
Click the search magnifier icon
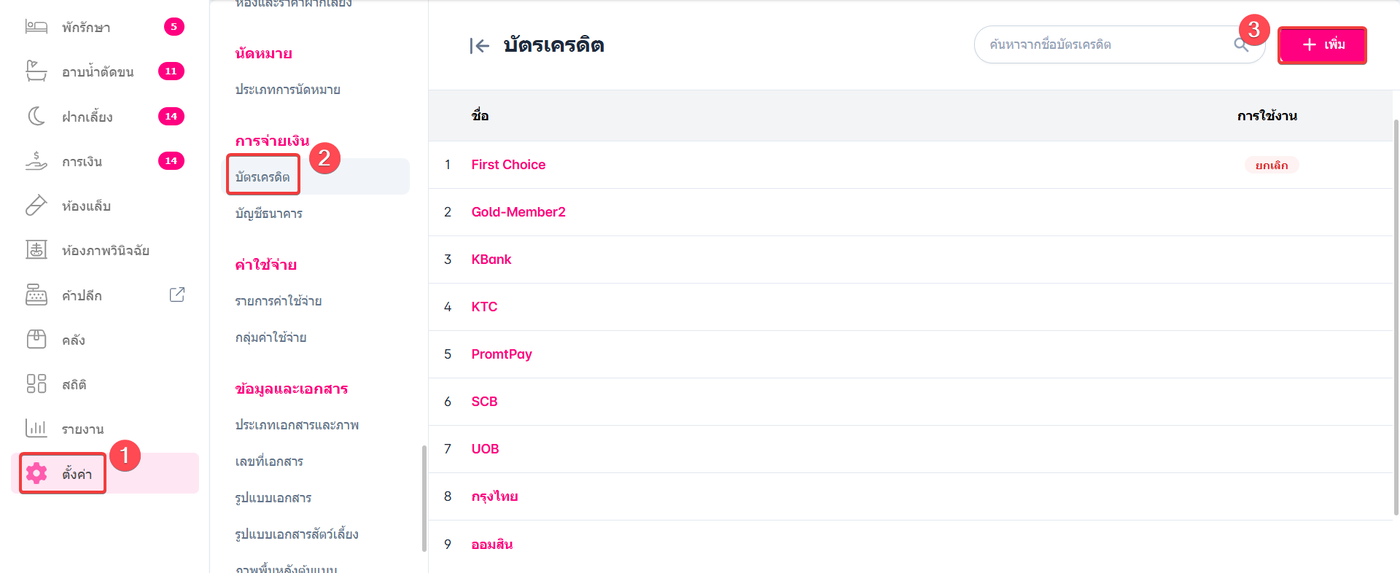pyautogui.click(x=1241, y=45)
